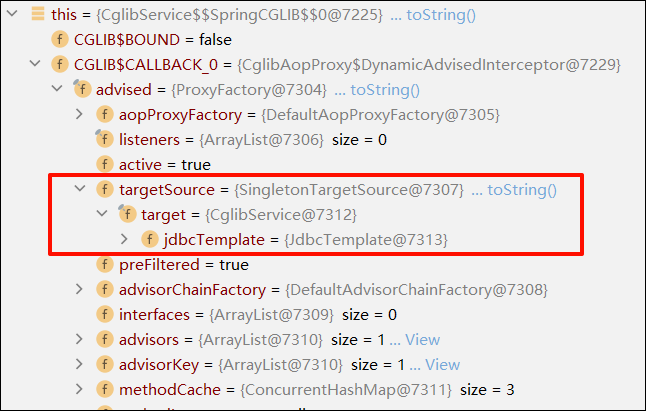Click the field icon next to preFiltered
The width and height of the screenshot is (646, 411).
104,265
